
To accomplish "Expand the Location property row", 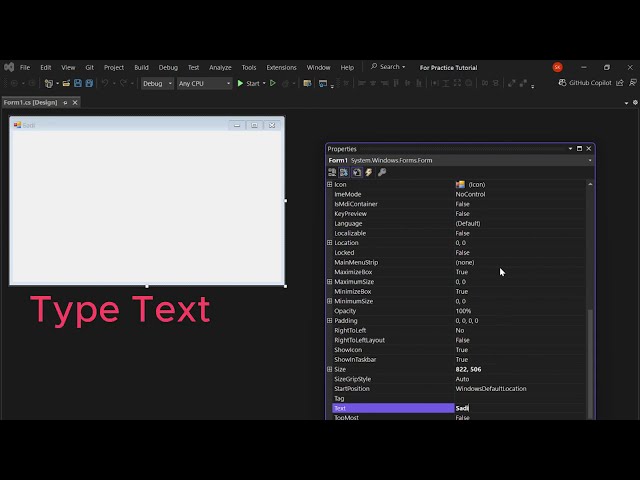I will tap(329, 243).
